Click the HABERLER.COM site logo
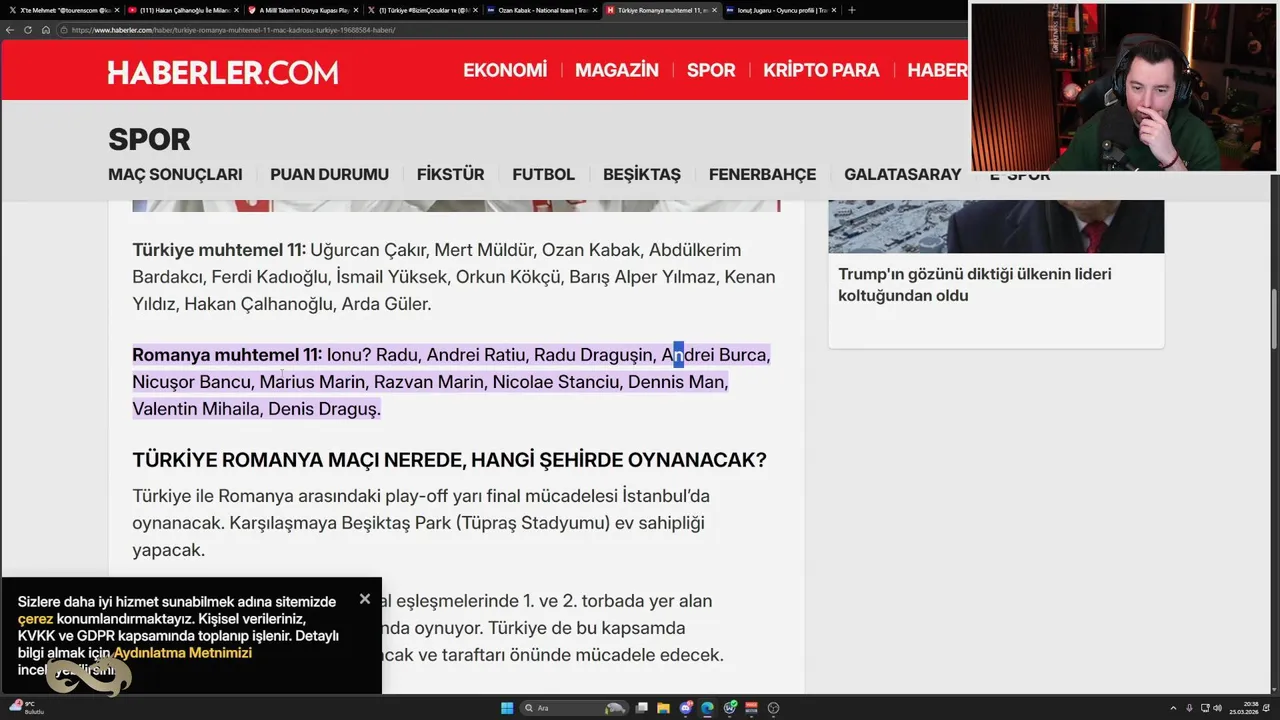Image resolution: width=1280 pixels, height=720 pixels. click(x=223, y=72)
